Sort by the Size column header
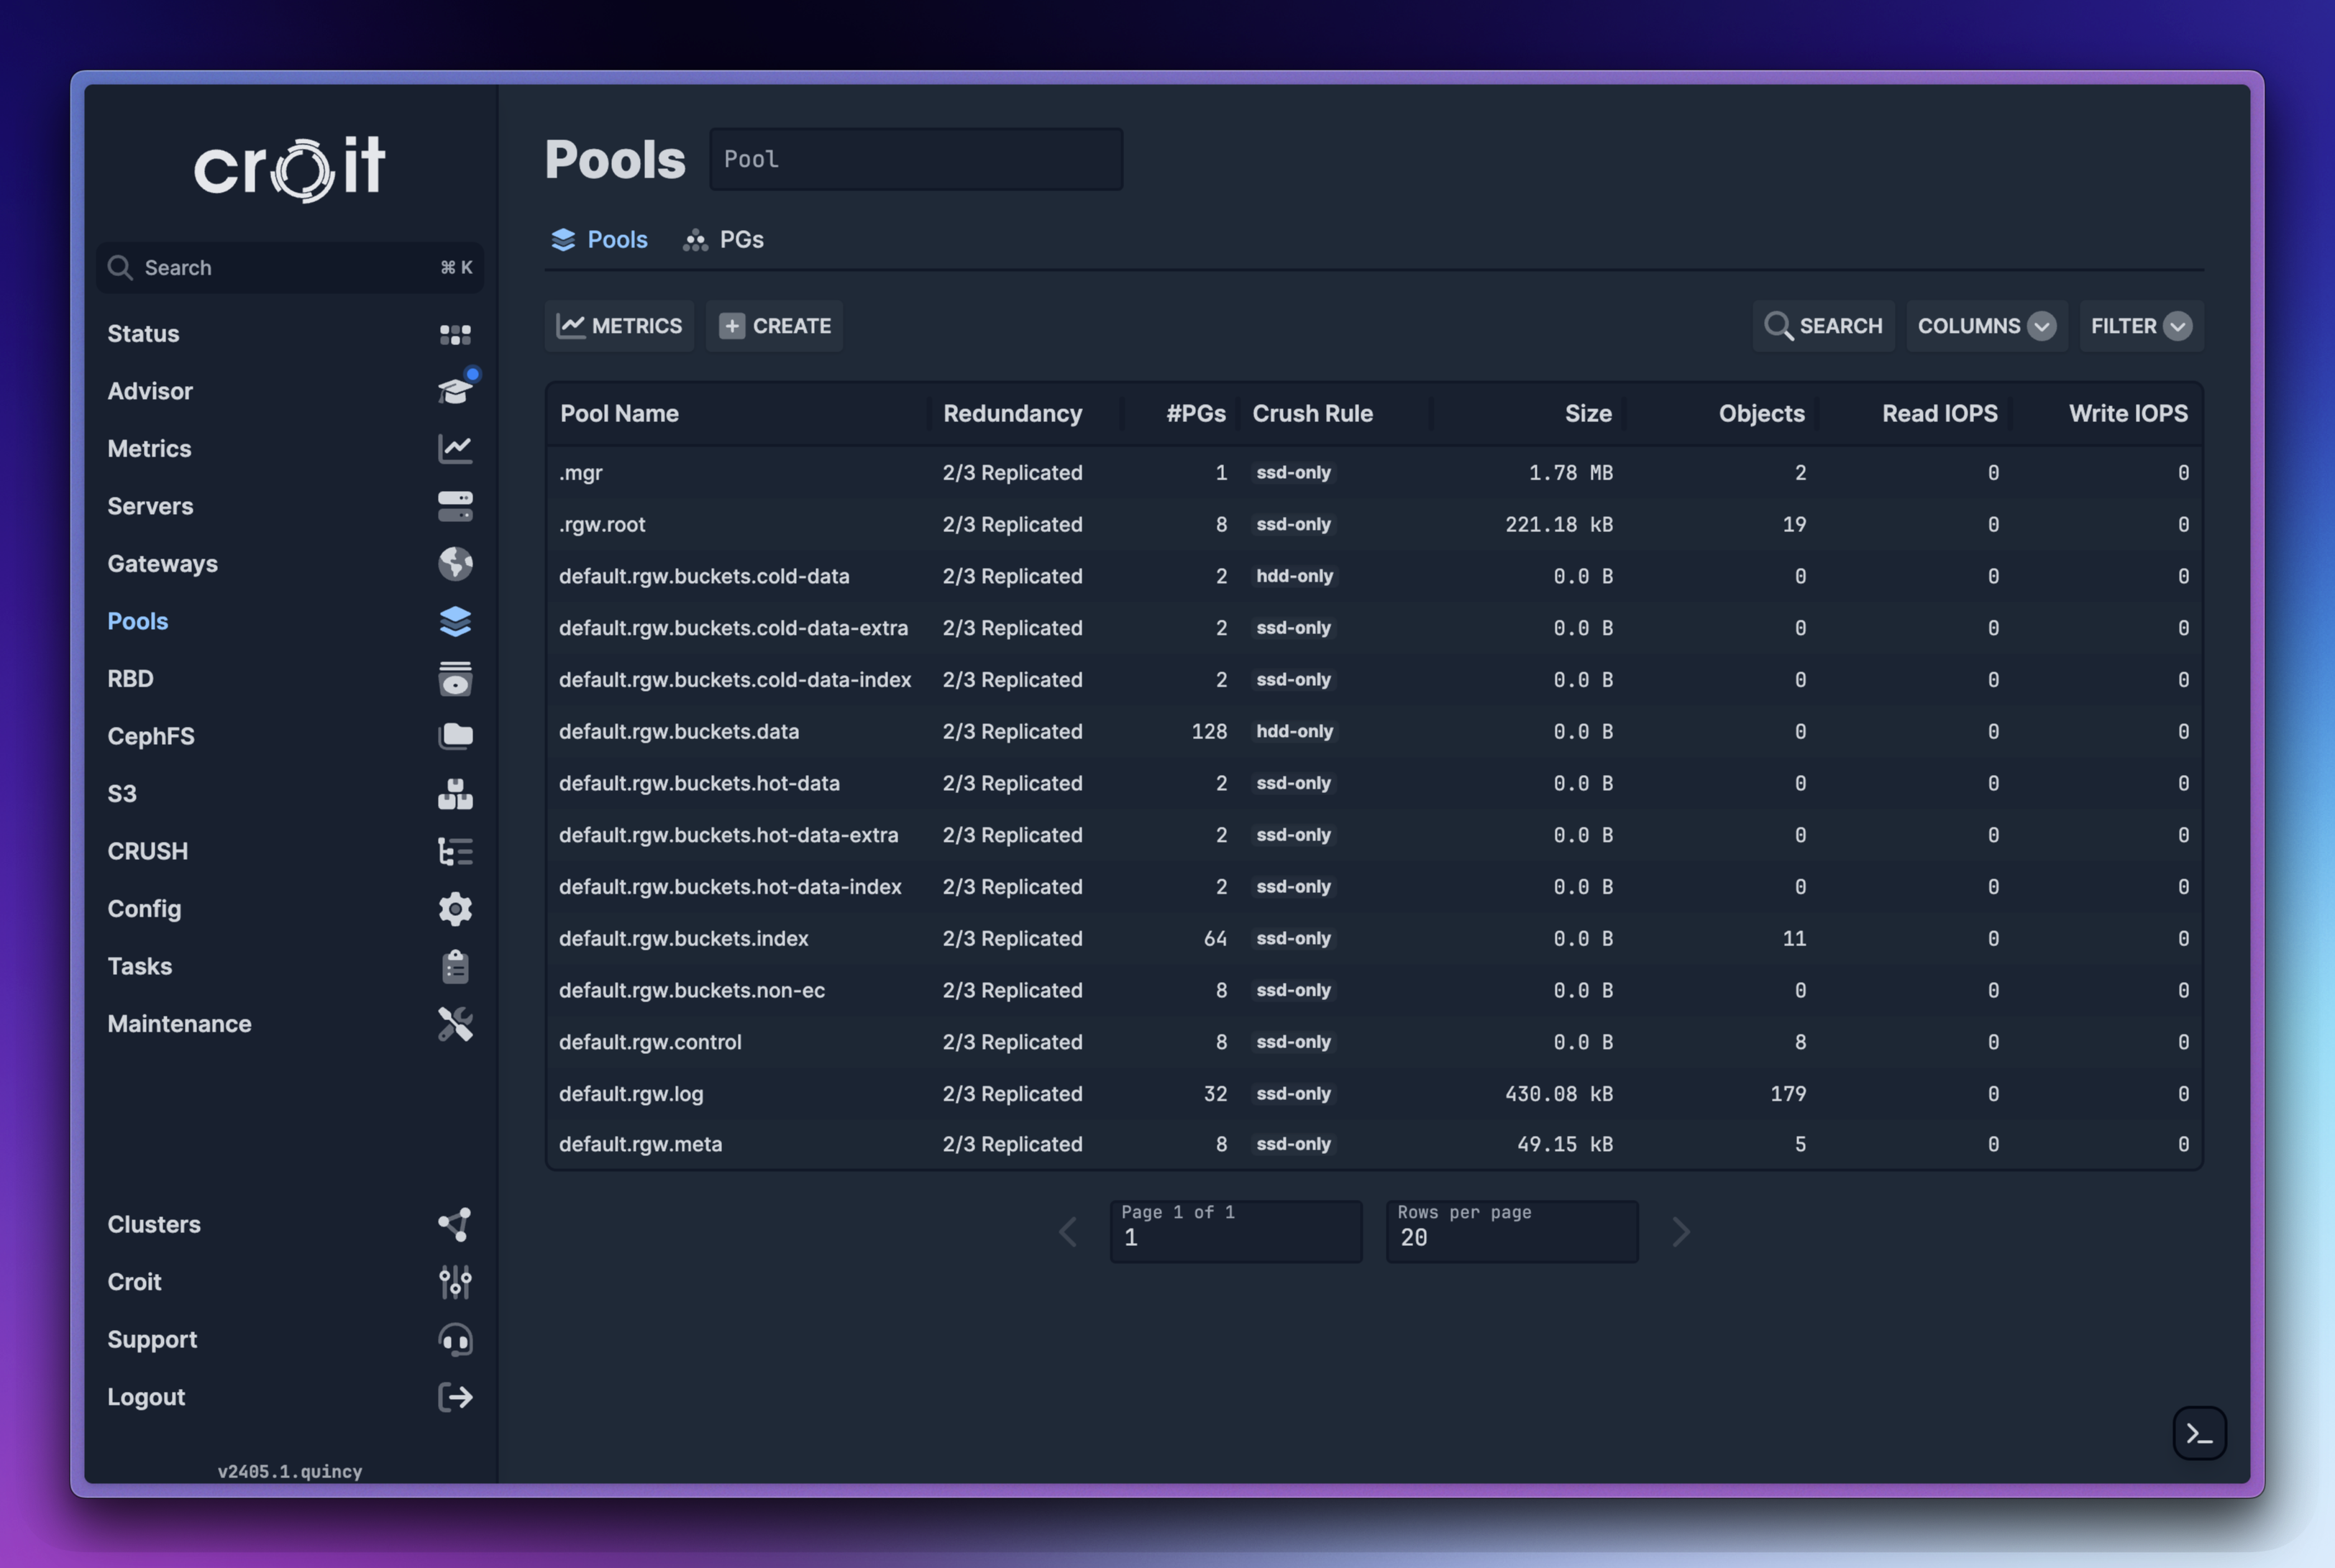Screen dimensions: 2335x1568 pyautogui.click(x=1587, y=414)
